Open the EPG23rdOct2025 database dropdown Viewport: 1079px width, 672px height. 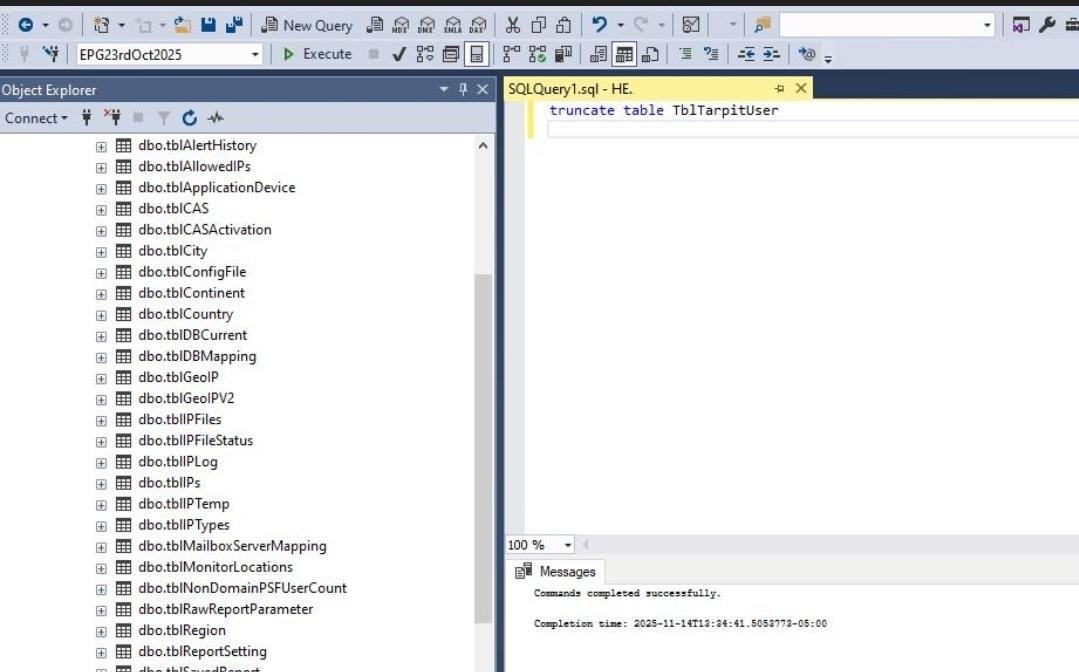[256, 54]
